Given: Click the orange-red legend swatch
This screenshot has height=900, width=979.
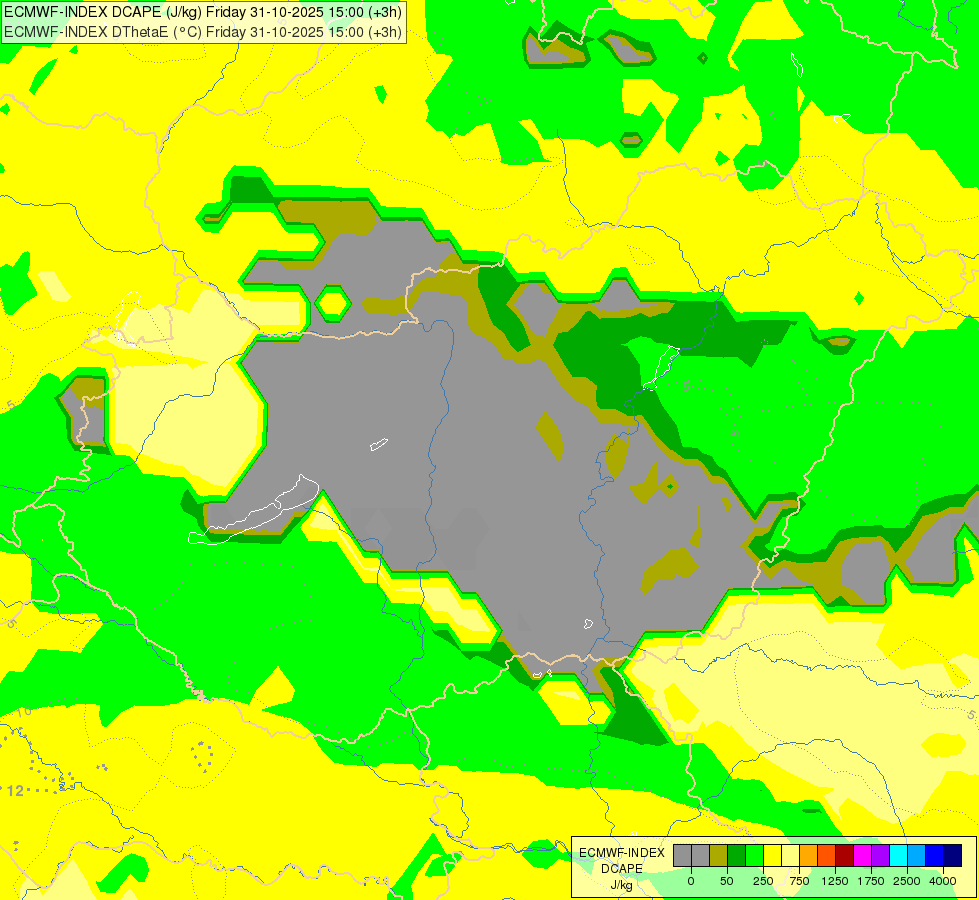Looking at the screenshot, I should (x=827, y=856).
